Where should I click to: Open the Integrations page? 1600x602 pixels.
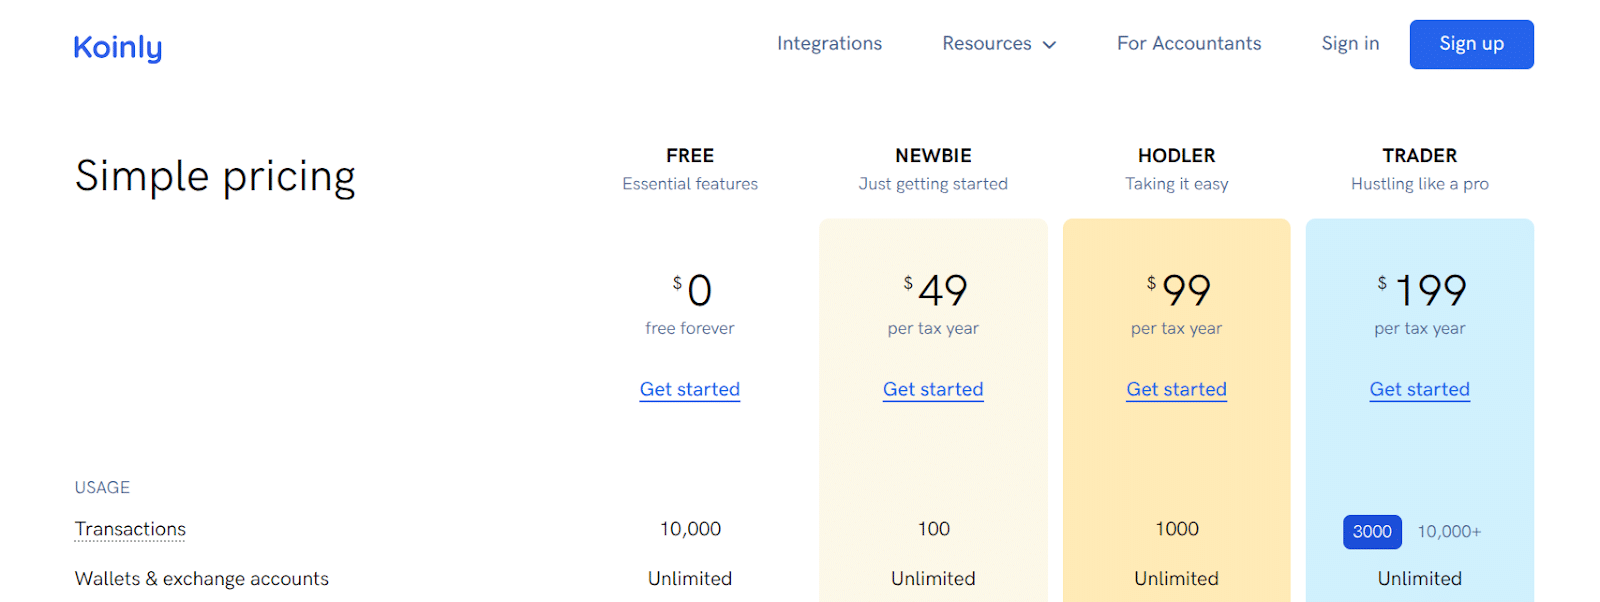coord(829,44)
